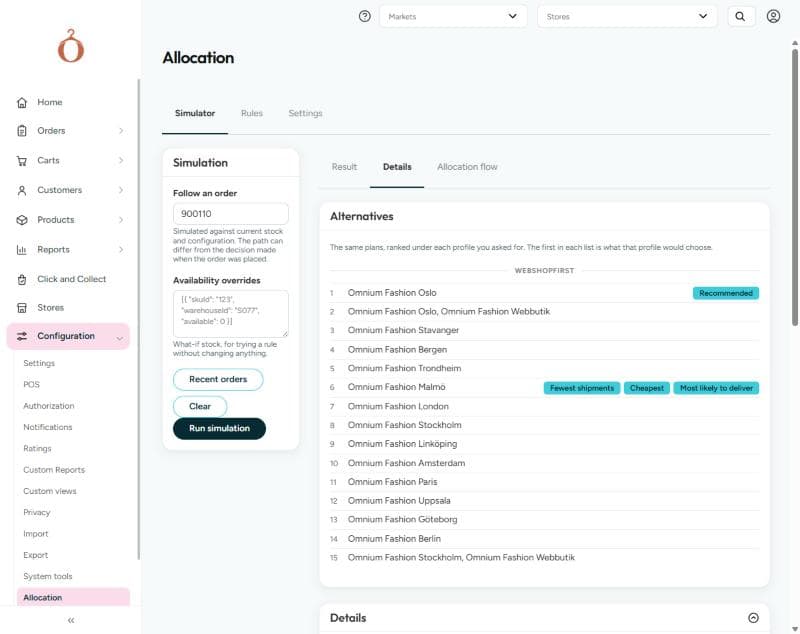800x634 pixels.
Task: Click the Products box icon
Action: (x=22, y=220)
